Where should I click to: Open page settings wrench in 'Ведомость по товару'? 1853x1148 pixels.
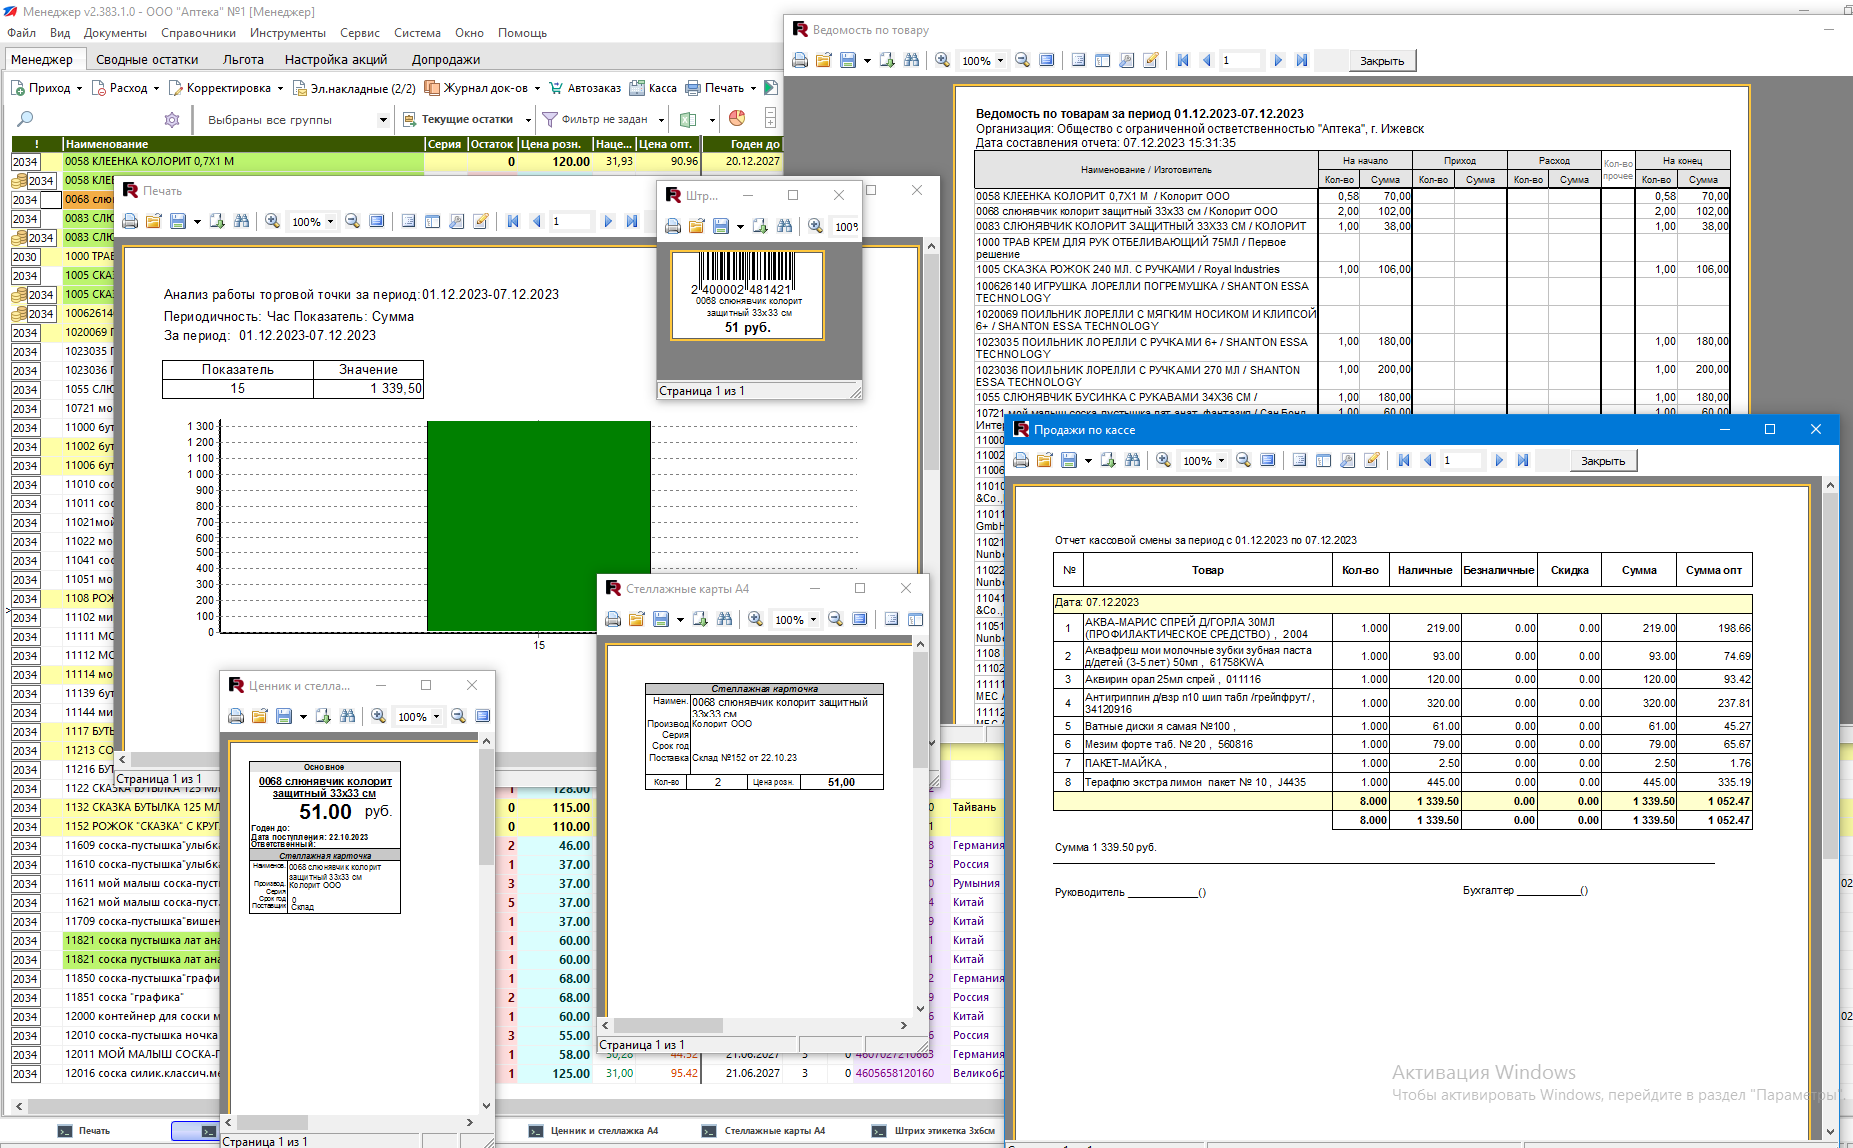1127,60
